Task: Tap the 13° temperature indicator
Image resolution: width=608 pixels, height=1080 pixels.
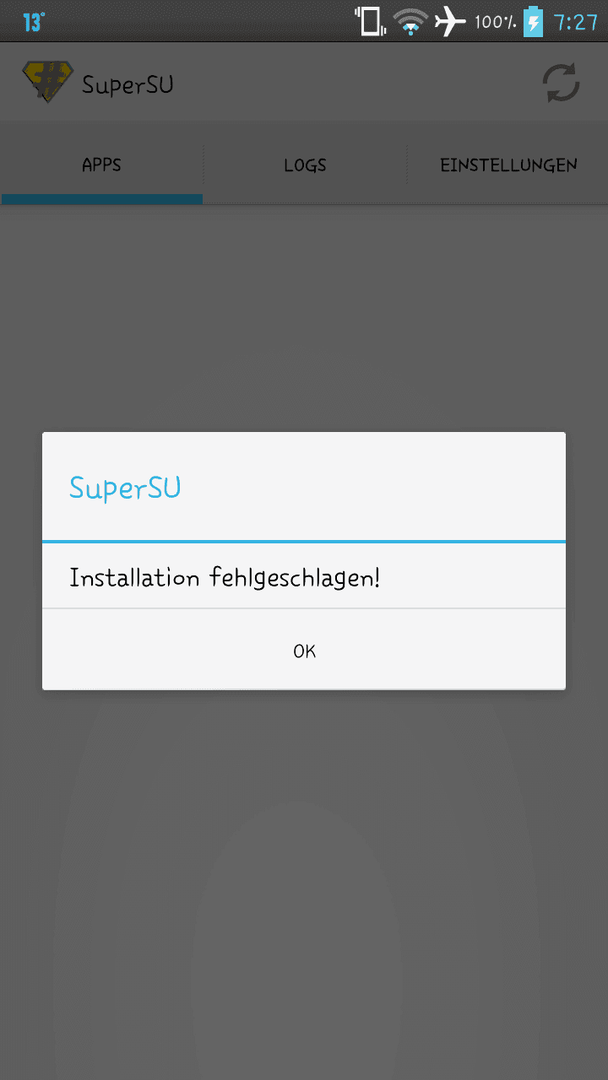Action: [x=34, y=22]
